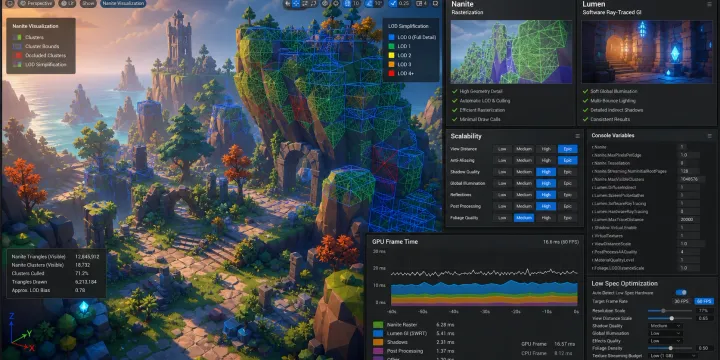Click the Clusters Culled 71.2% value
This screenshot has height=360, width=720.
click(x=82, y=273)
